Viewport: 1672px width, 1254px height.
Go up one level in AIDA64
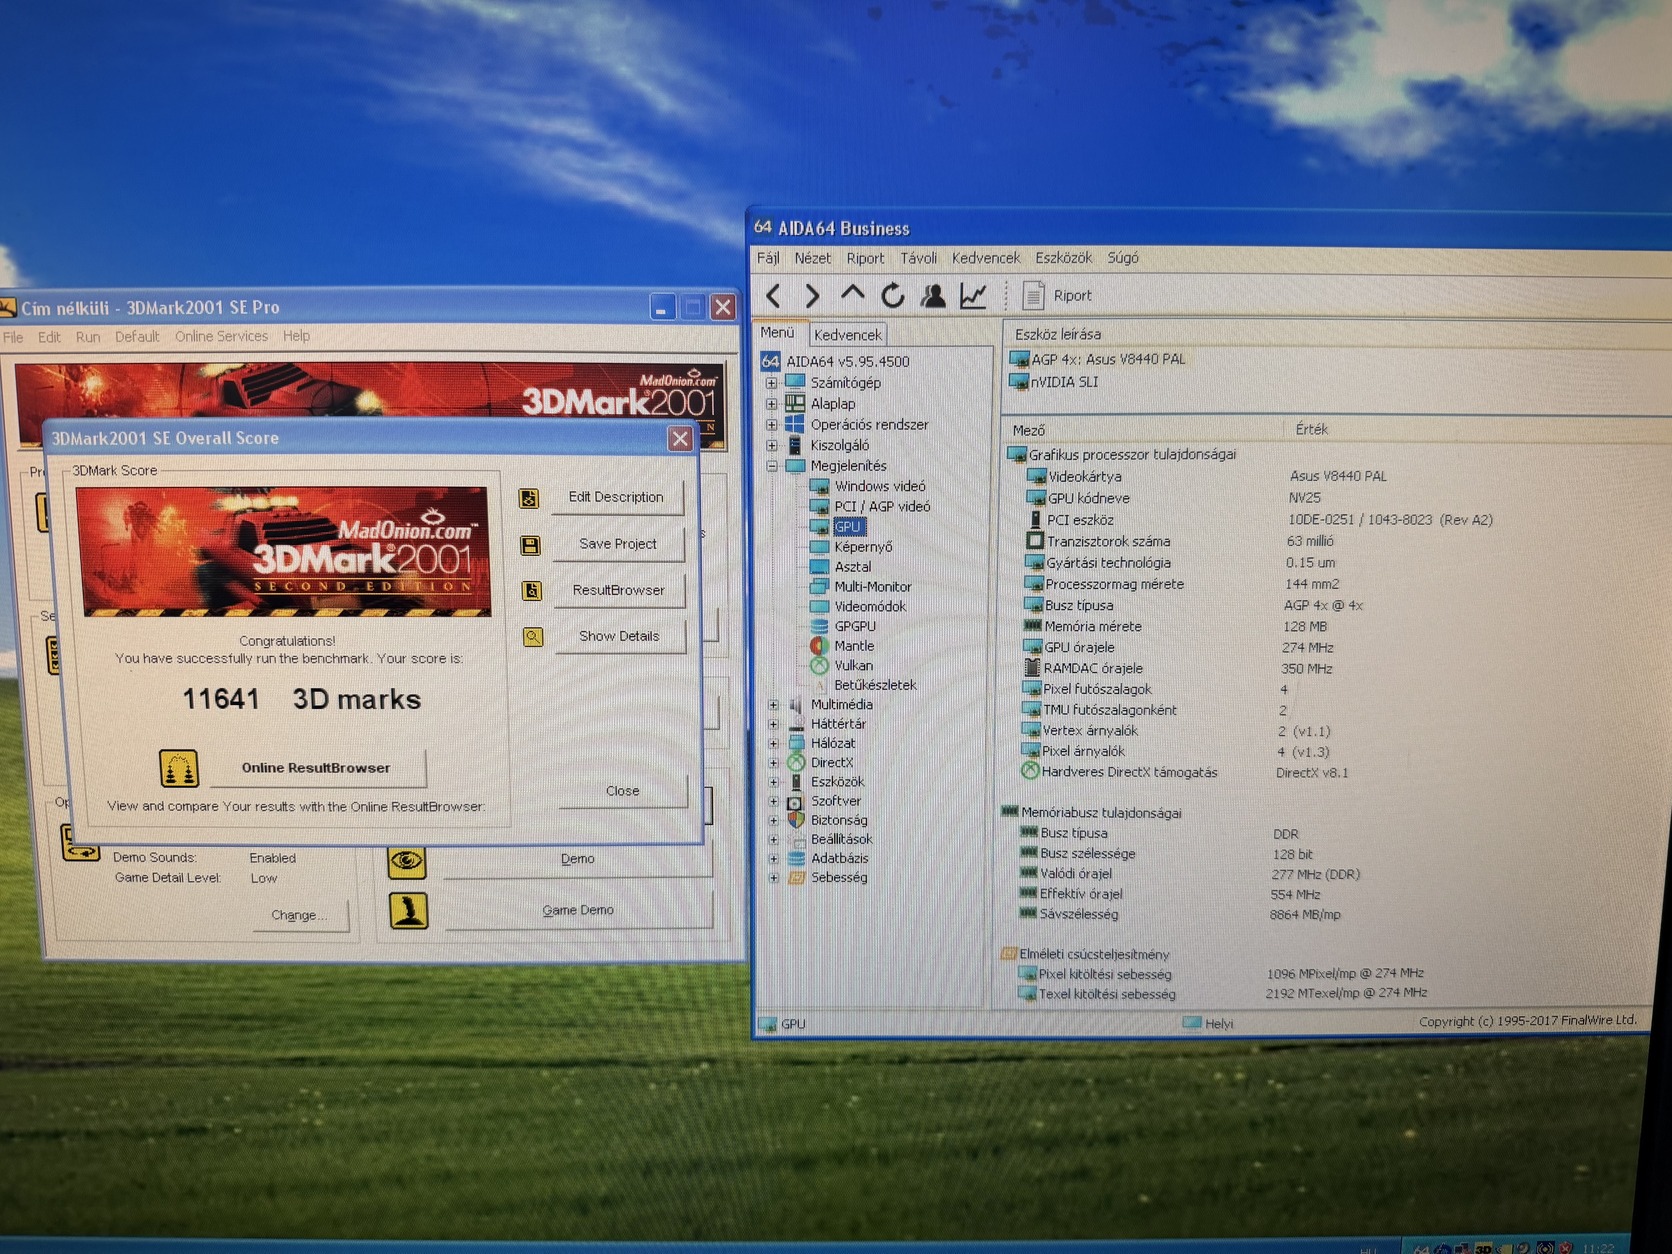pos(852,294)
